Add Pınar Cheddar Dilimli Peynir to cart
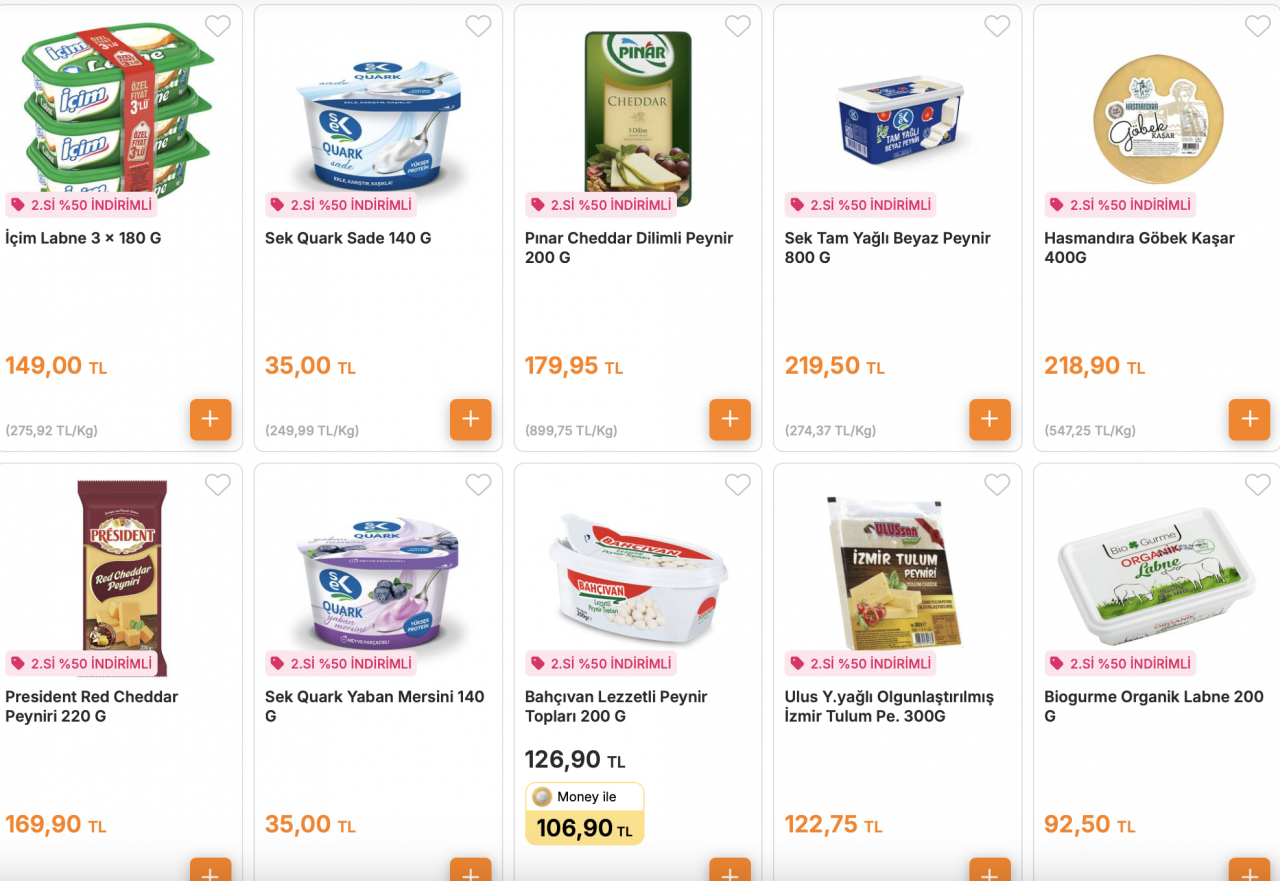Screen dimensions: 1280x881 point(730,420)
